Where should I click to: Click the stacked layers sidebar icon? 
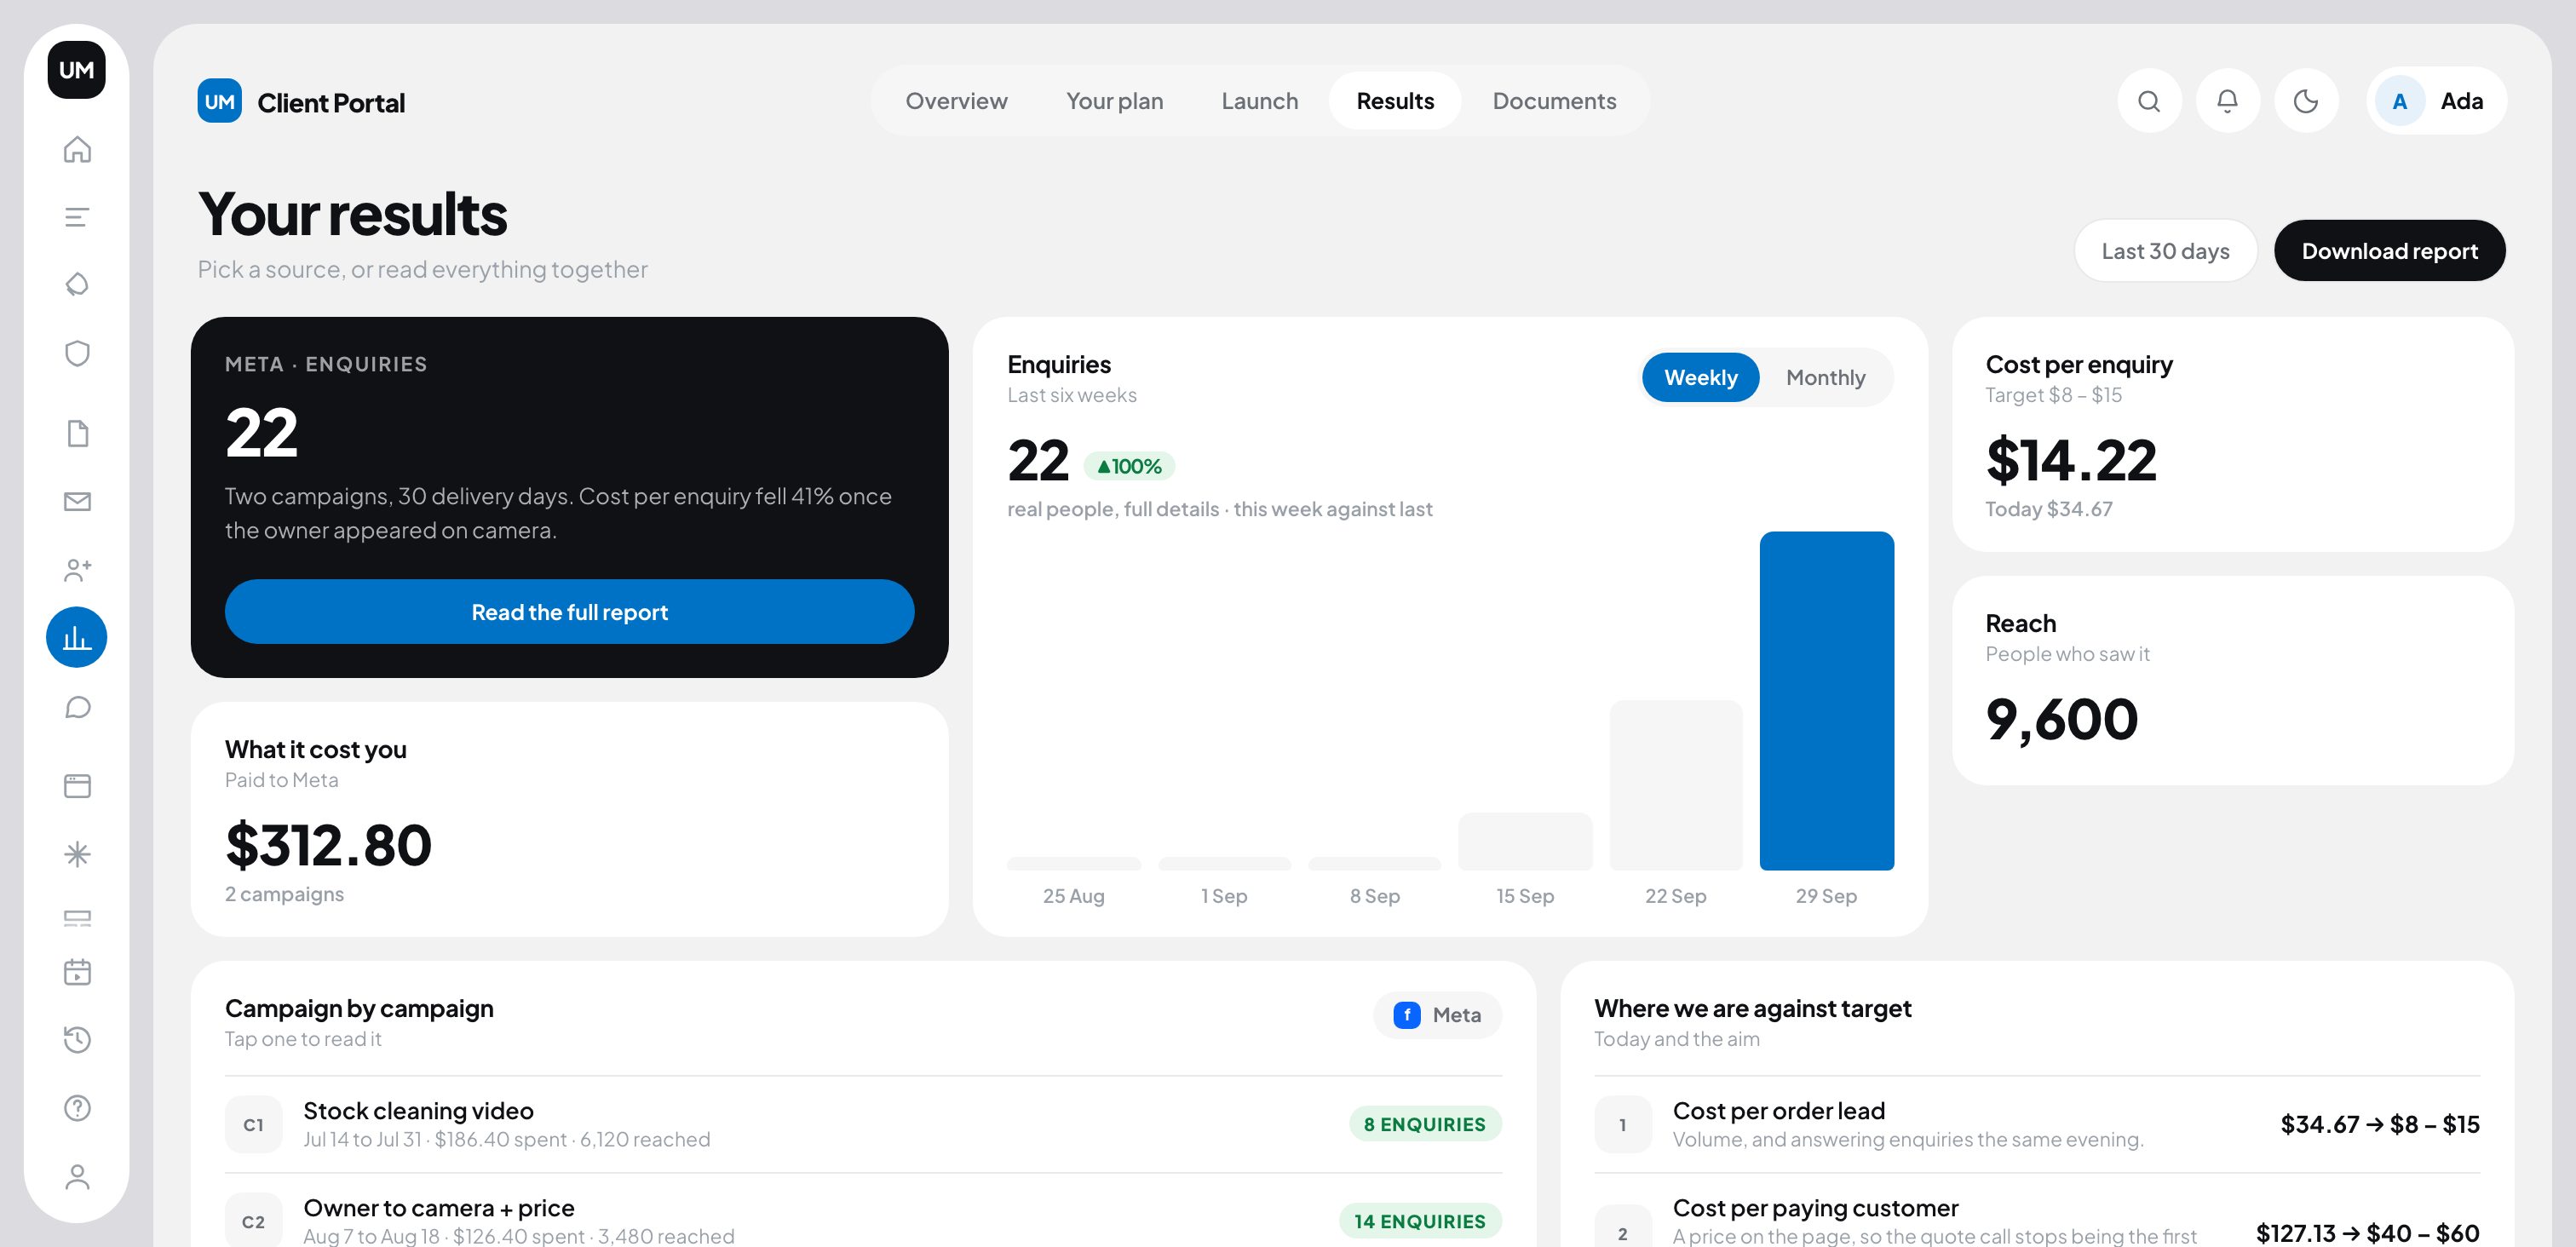click(77, 917)
